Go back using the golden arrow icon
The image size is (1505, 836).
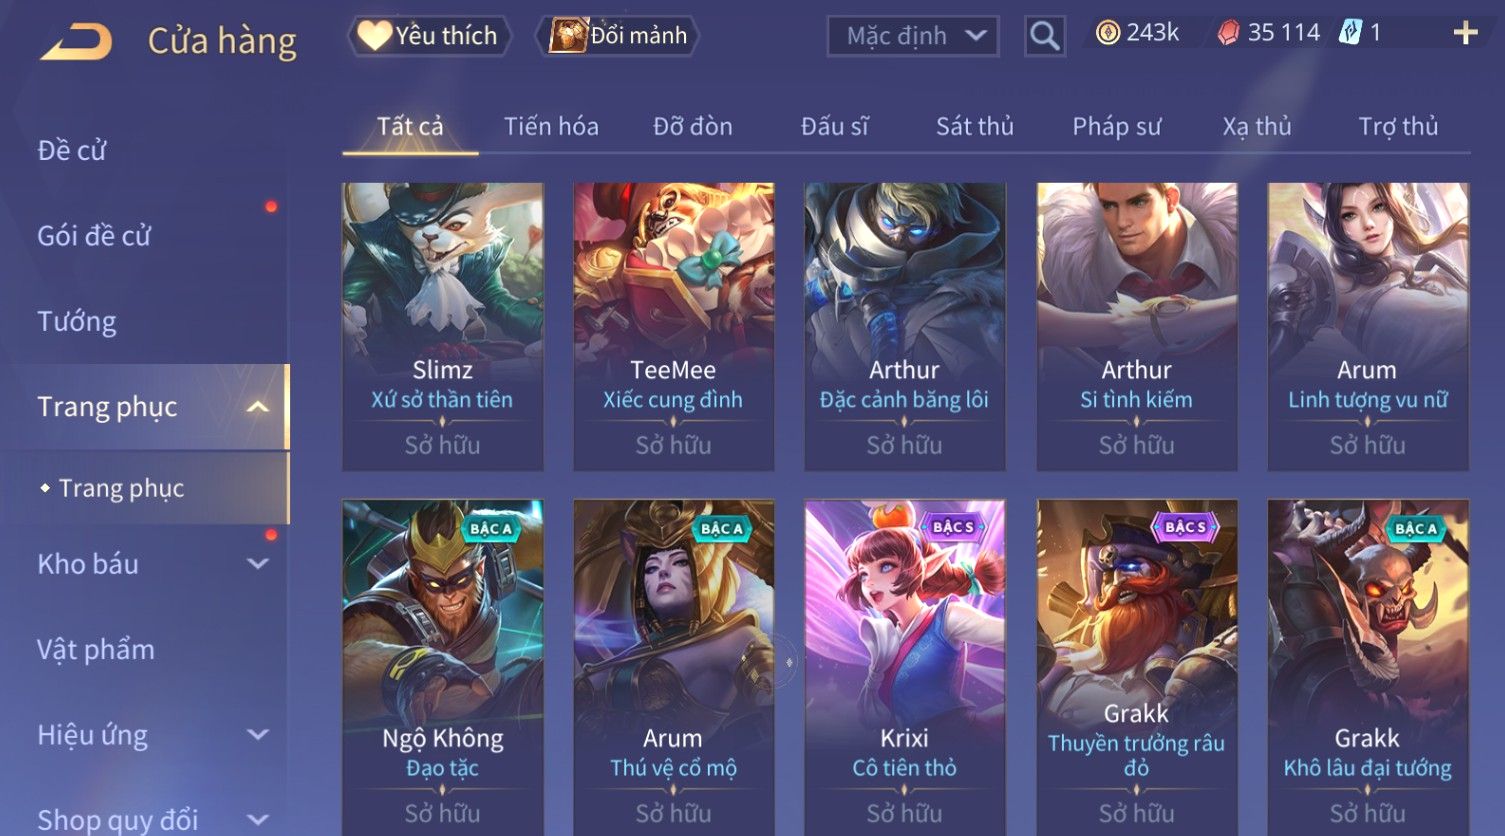coord(77,41)
